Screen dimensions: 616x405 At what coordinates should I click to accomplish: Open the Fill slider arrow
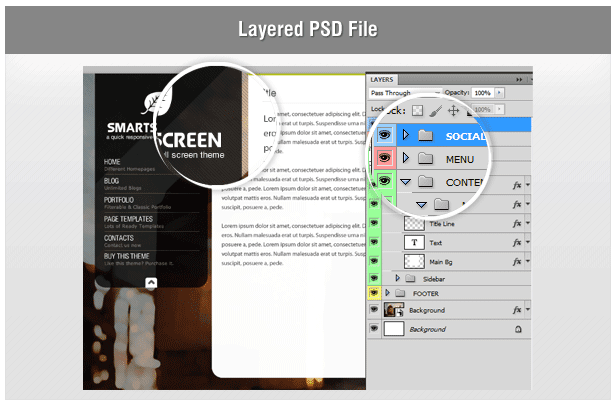499,109
